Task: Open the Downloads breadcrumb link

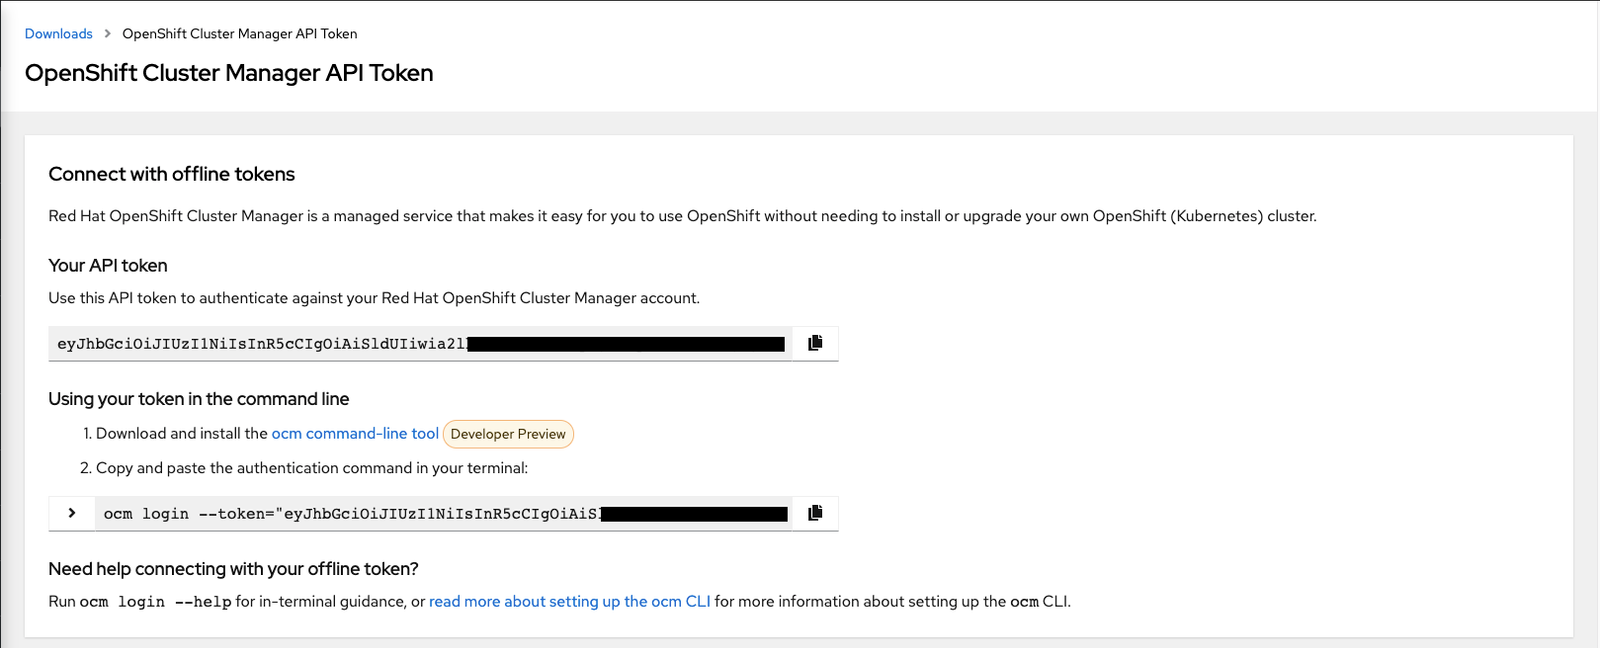Action: click(x=58, y=34)
